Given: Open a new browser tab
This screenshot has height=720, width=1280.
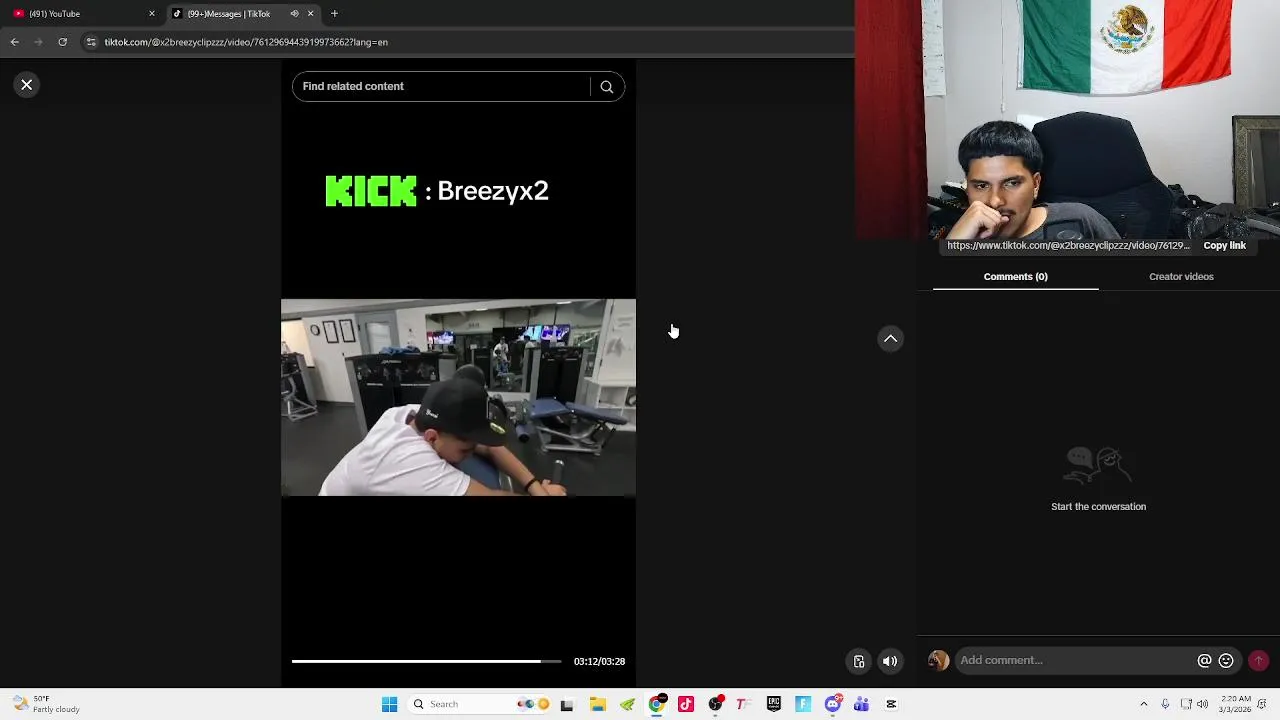Looking at the screenshot, I should point(334,14).
